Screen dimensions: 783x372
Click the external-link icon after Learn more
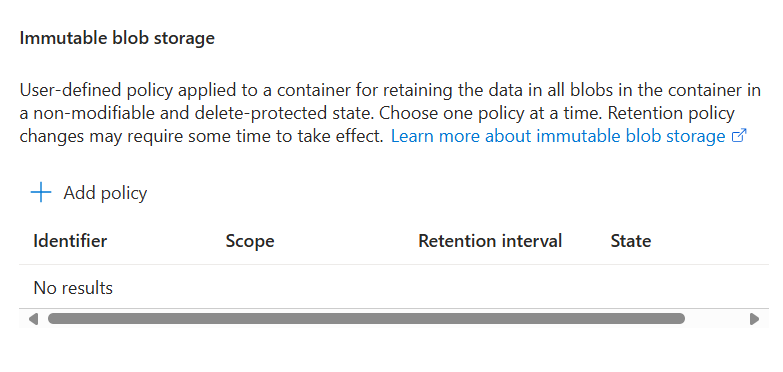[739, 135]
